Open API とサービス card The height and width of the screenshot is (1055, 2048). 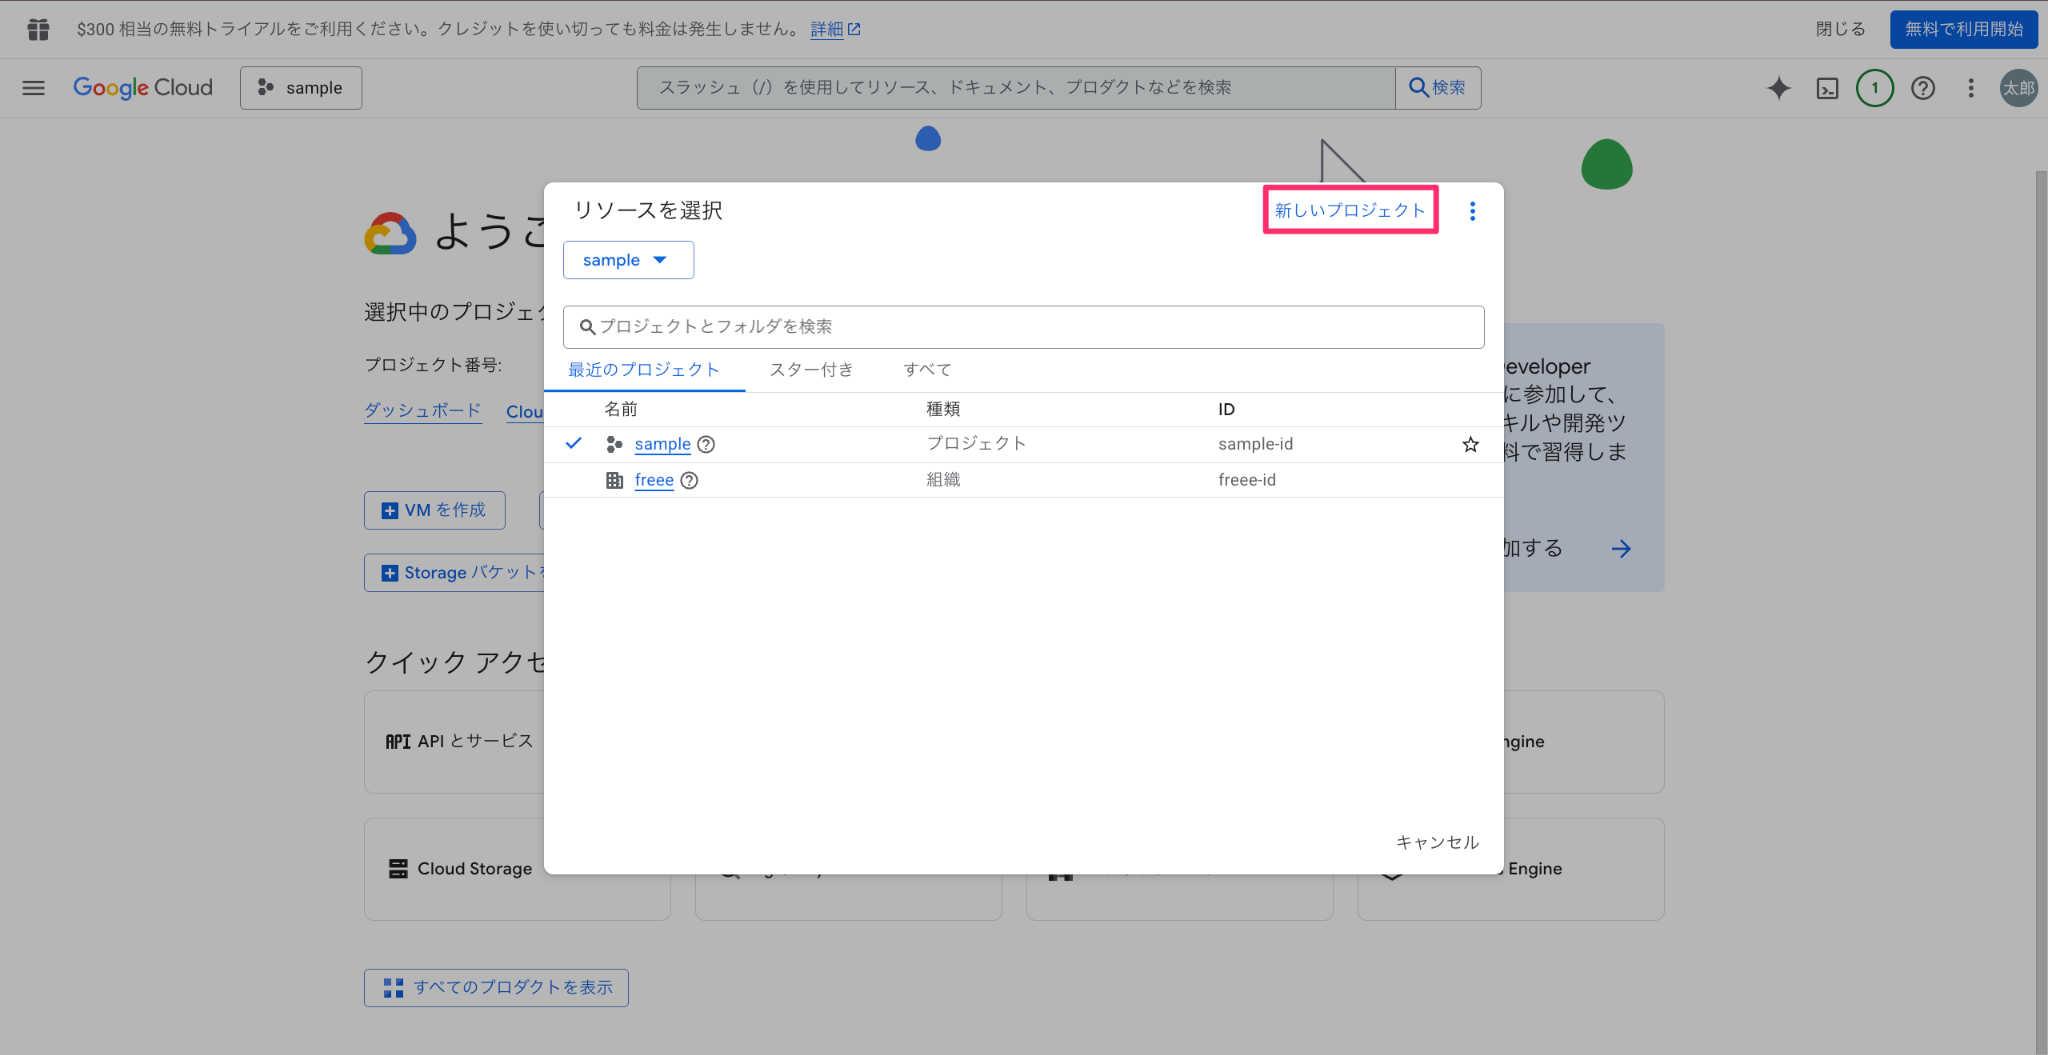455,741
